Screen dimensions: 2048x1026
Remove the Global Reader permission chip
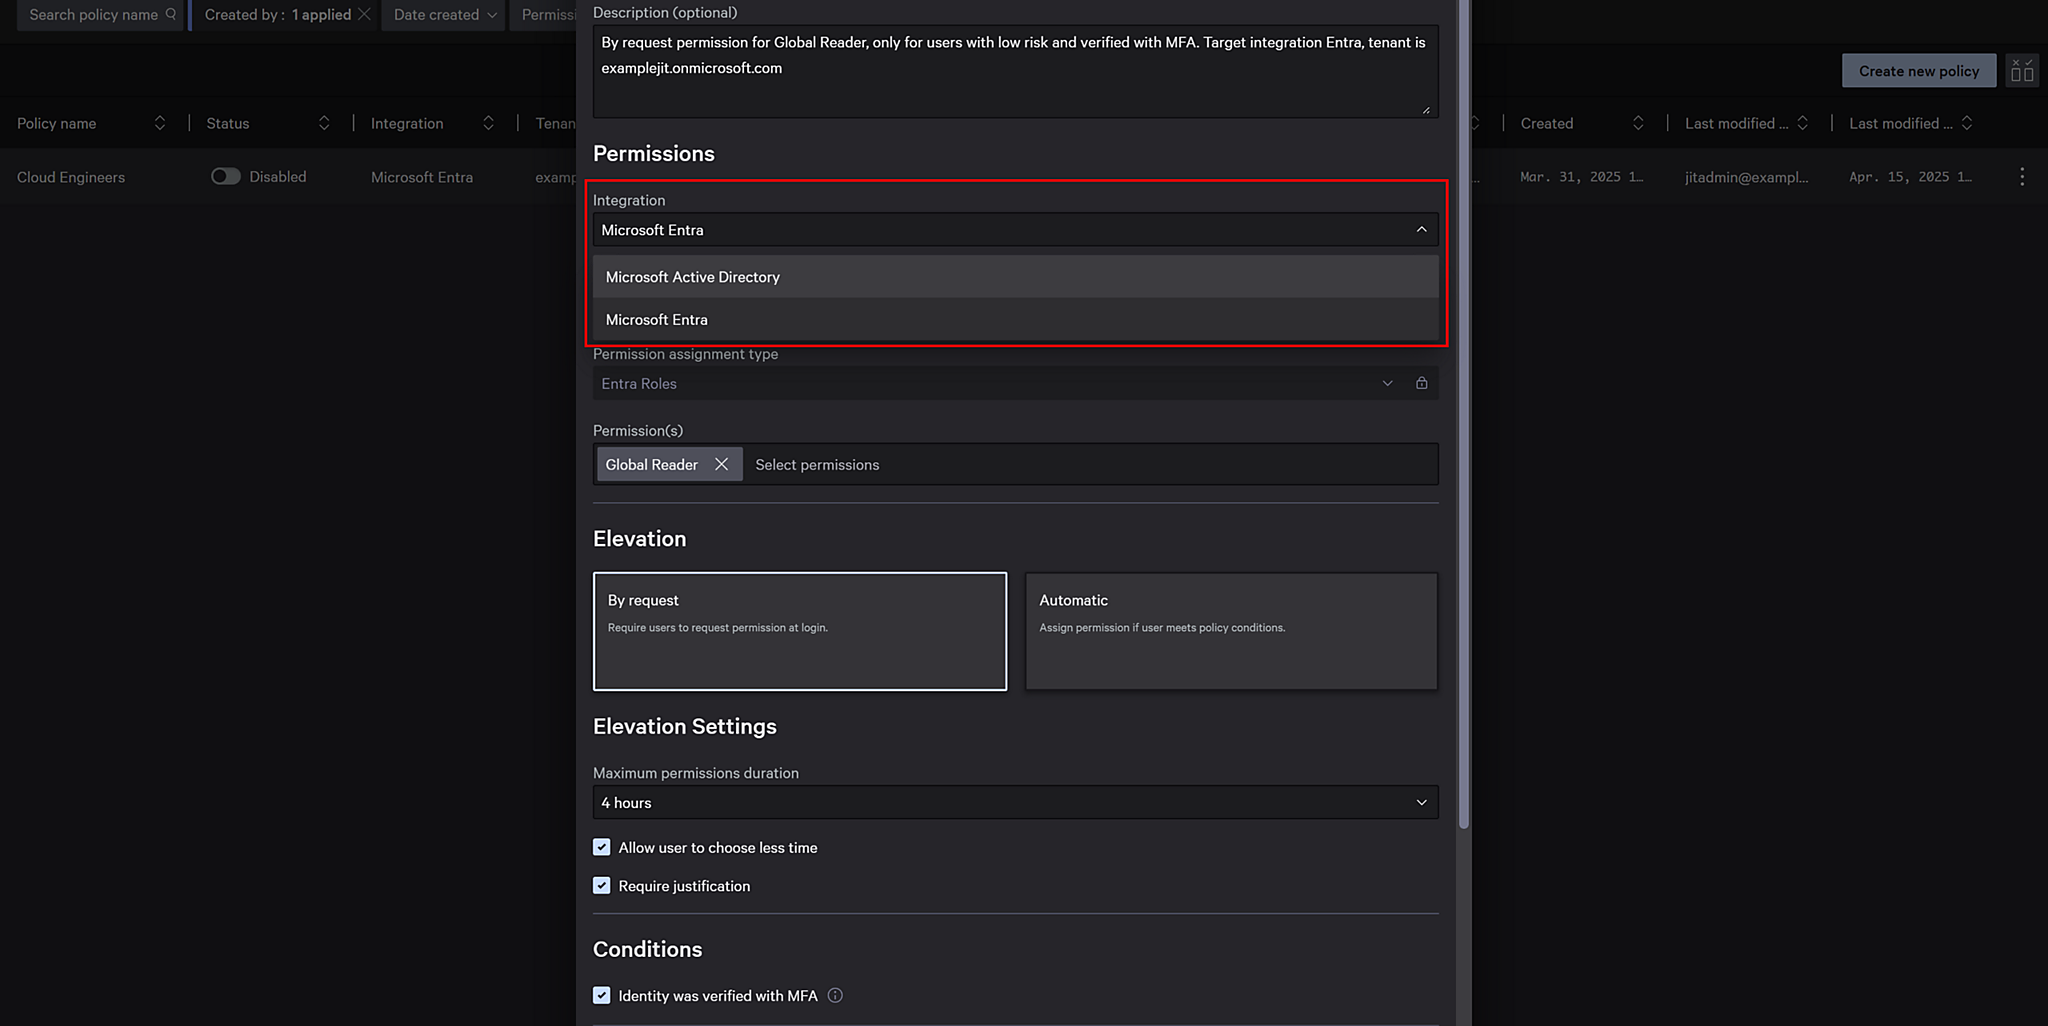(722, 464)
